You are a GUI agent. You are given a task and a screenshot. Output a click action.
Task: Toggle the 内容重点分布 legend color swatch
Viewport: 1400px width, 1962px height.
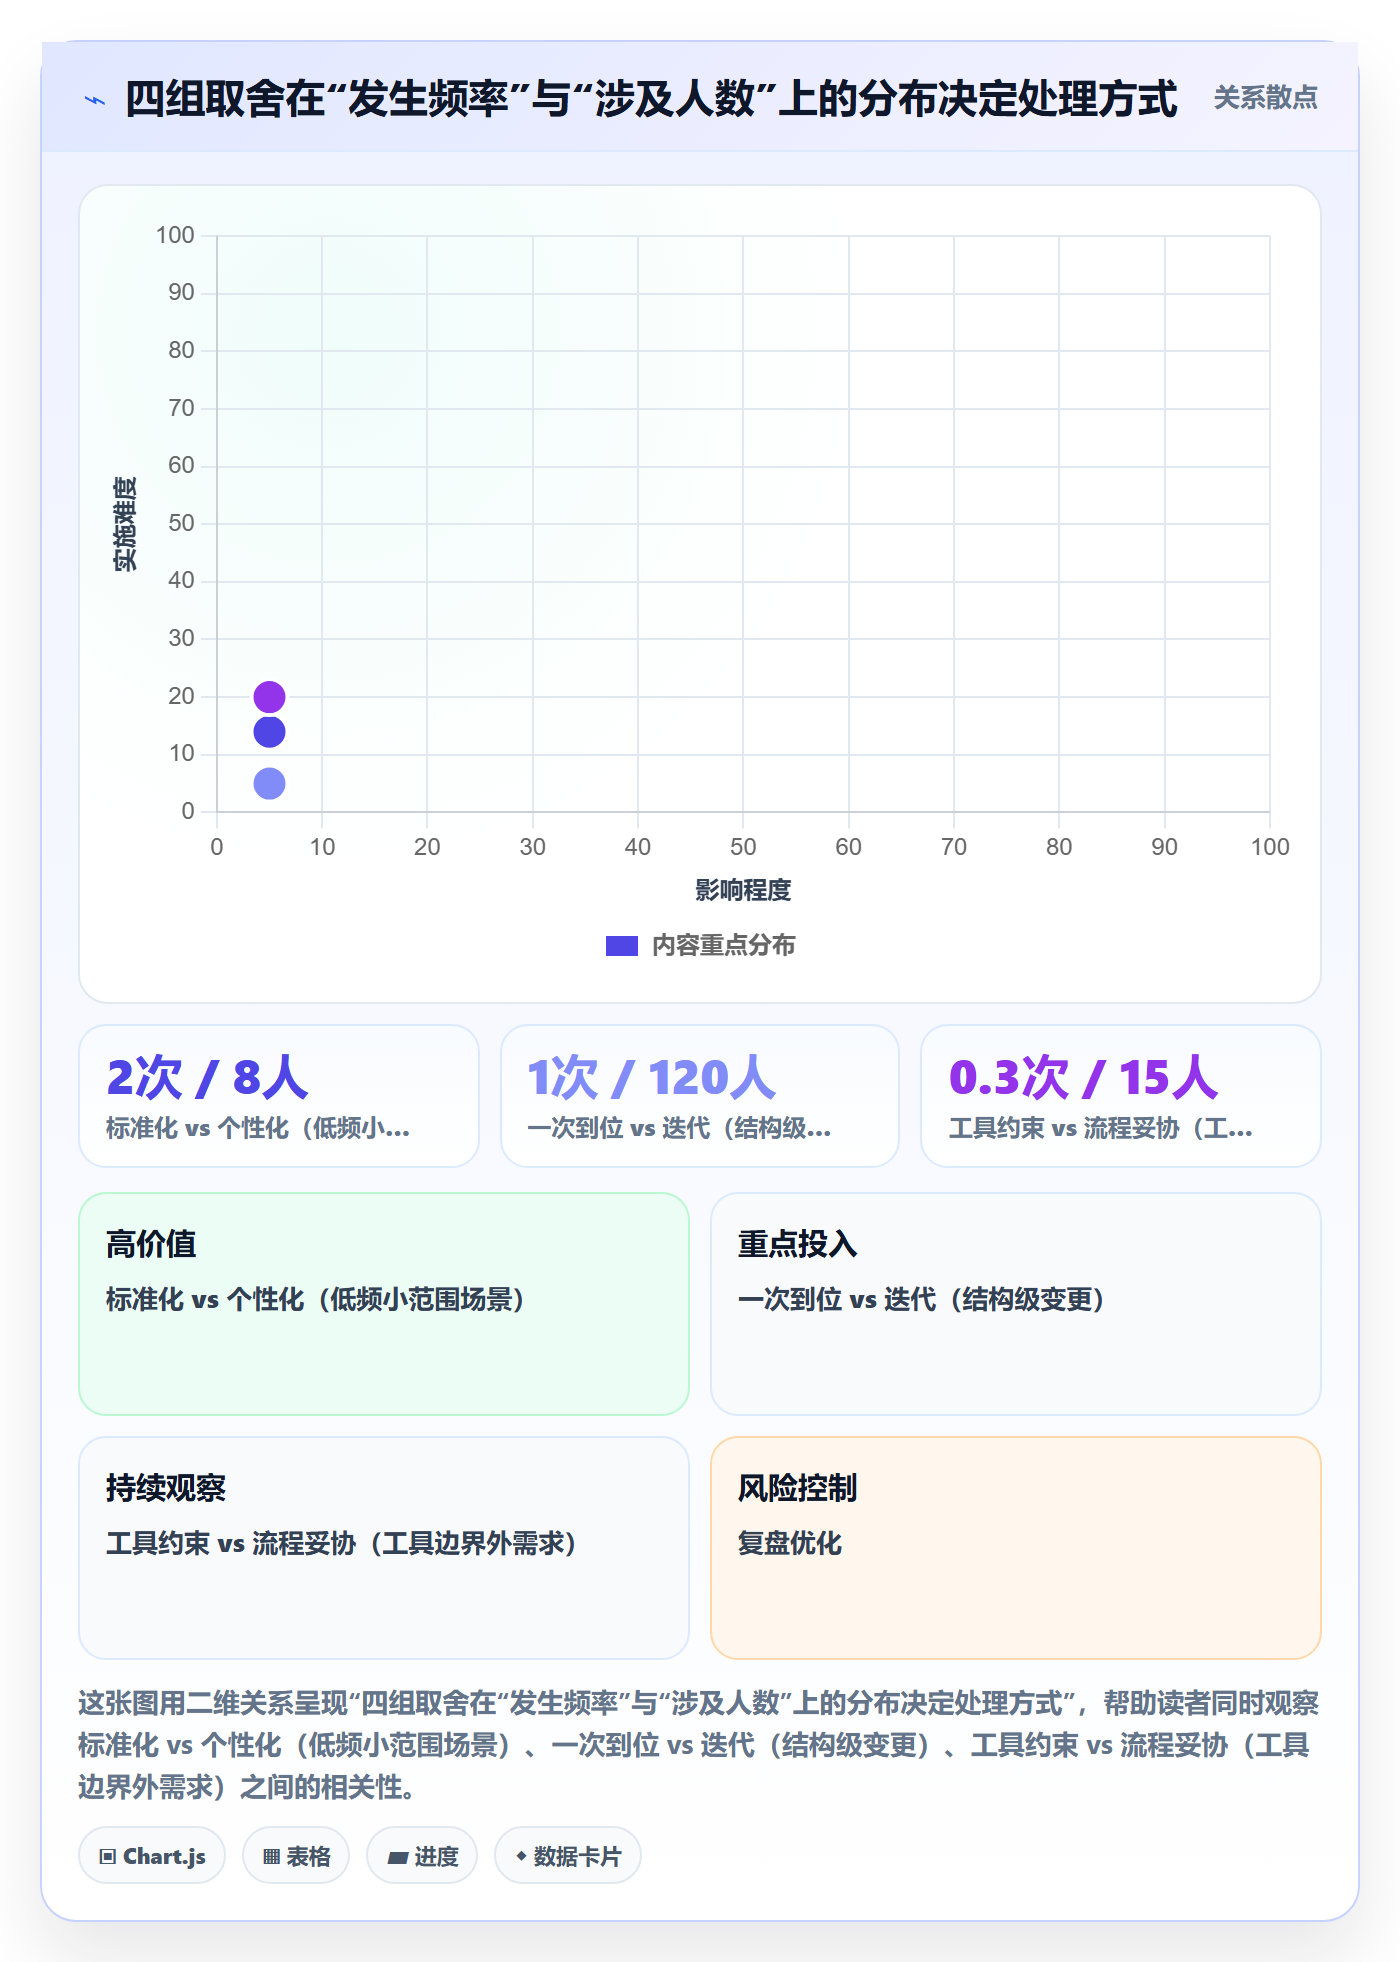621,946
